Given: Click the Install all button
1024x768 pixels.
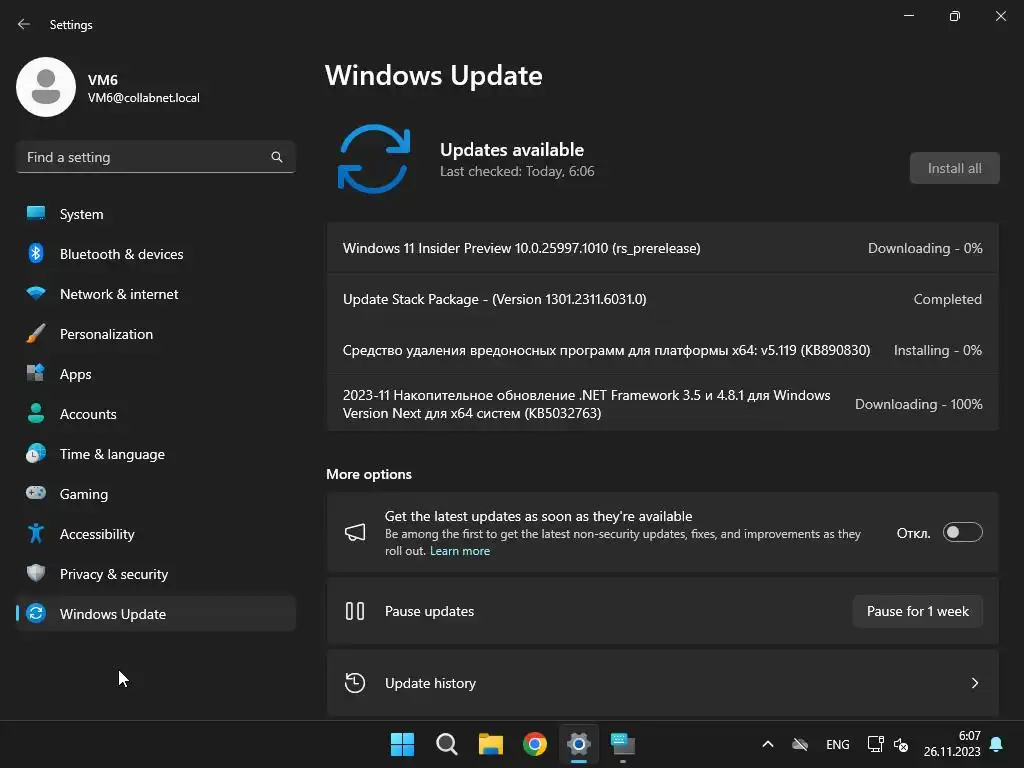Looking at the screenshot, I should point(954,168).
